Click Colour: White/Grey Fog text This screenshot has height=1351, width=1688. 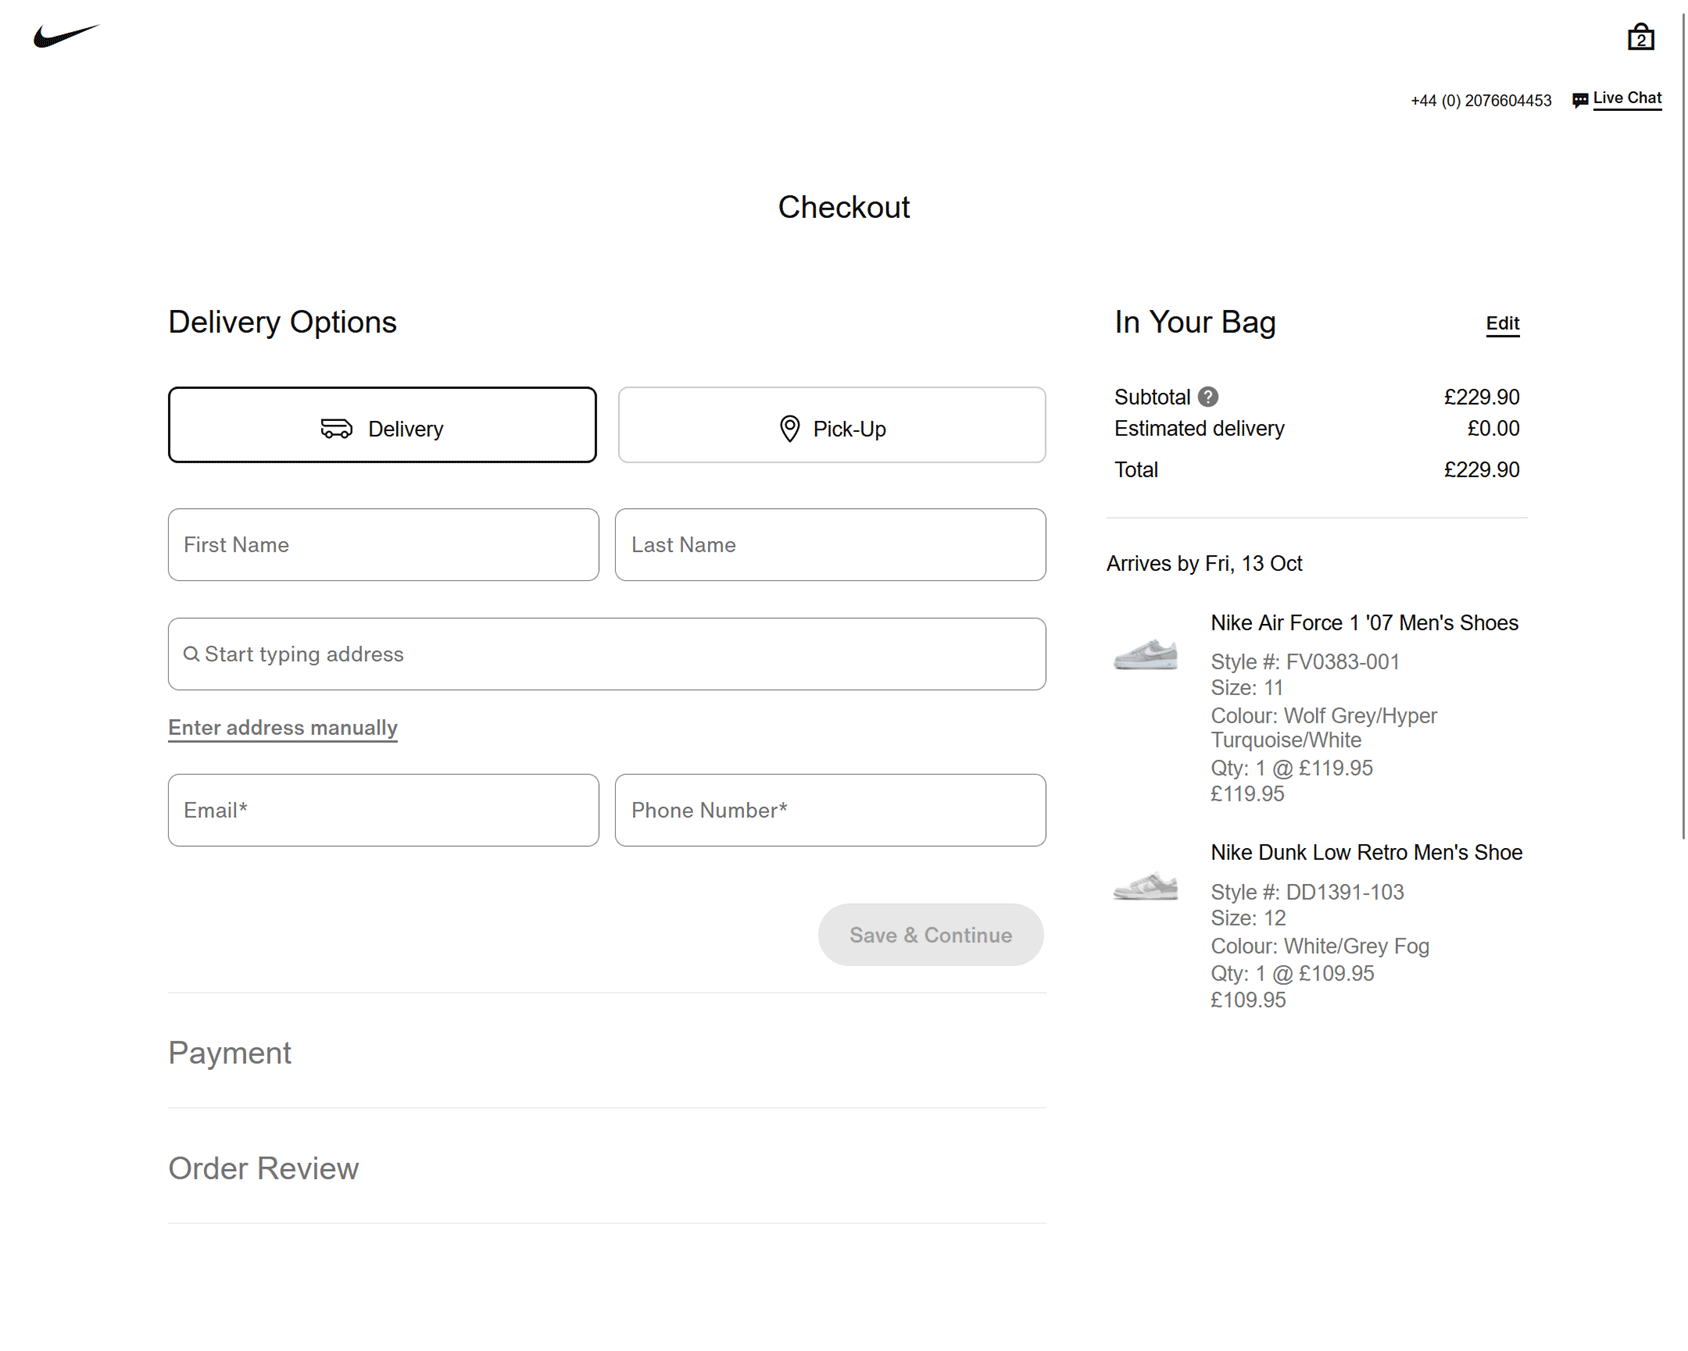(1320, 946)
